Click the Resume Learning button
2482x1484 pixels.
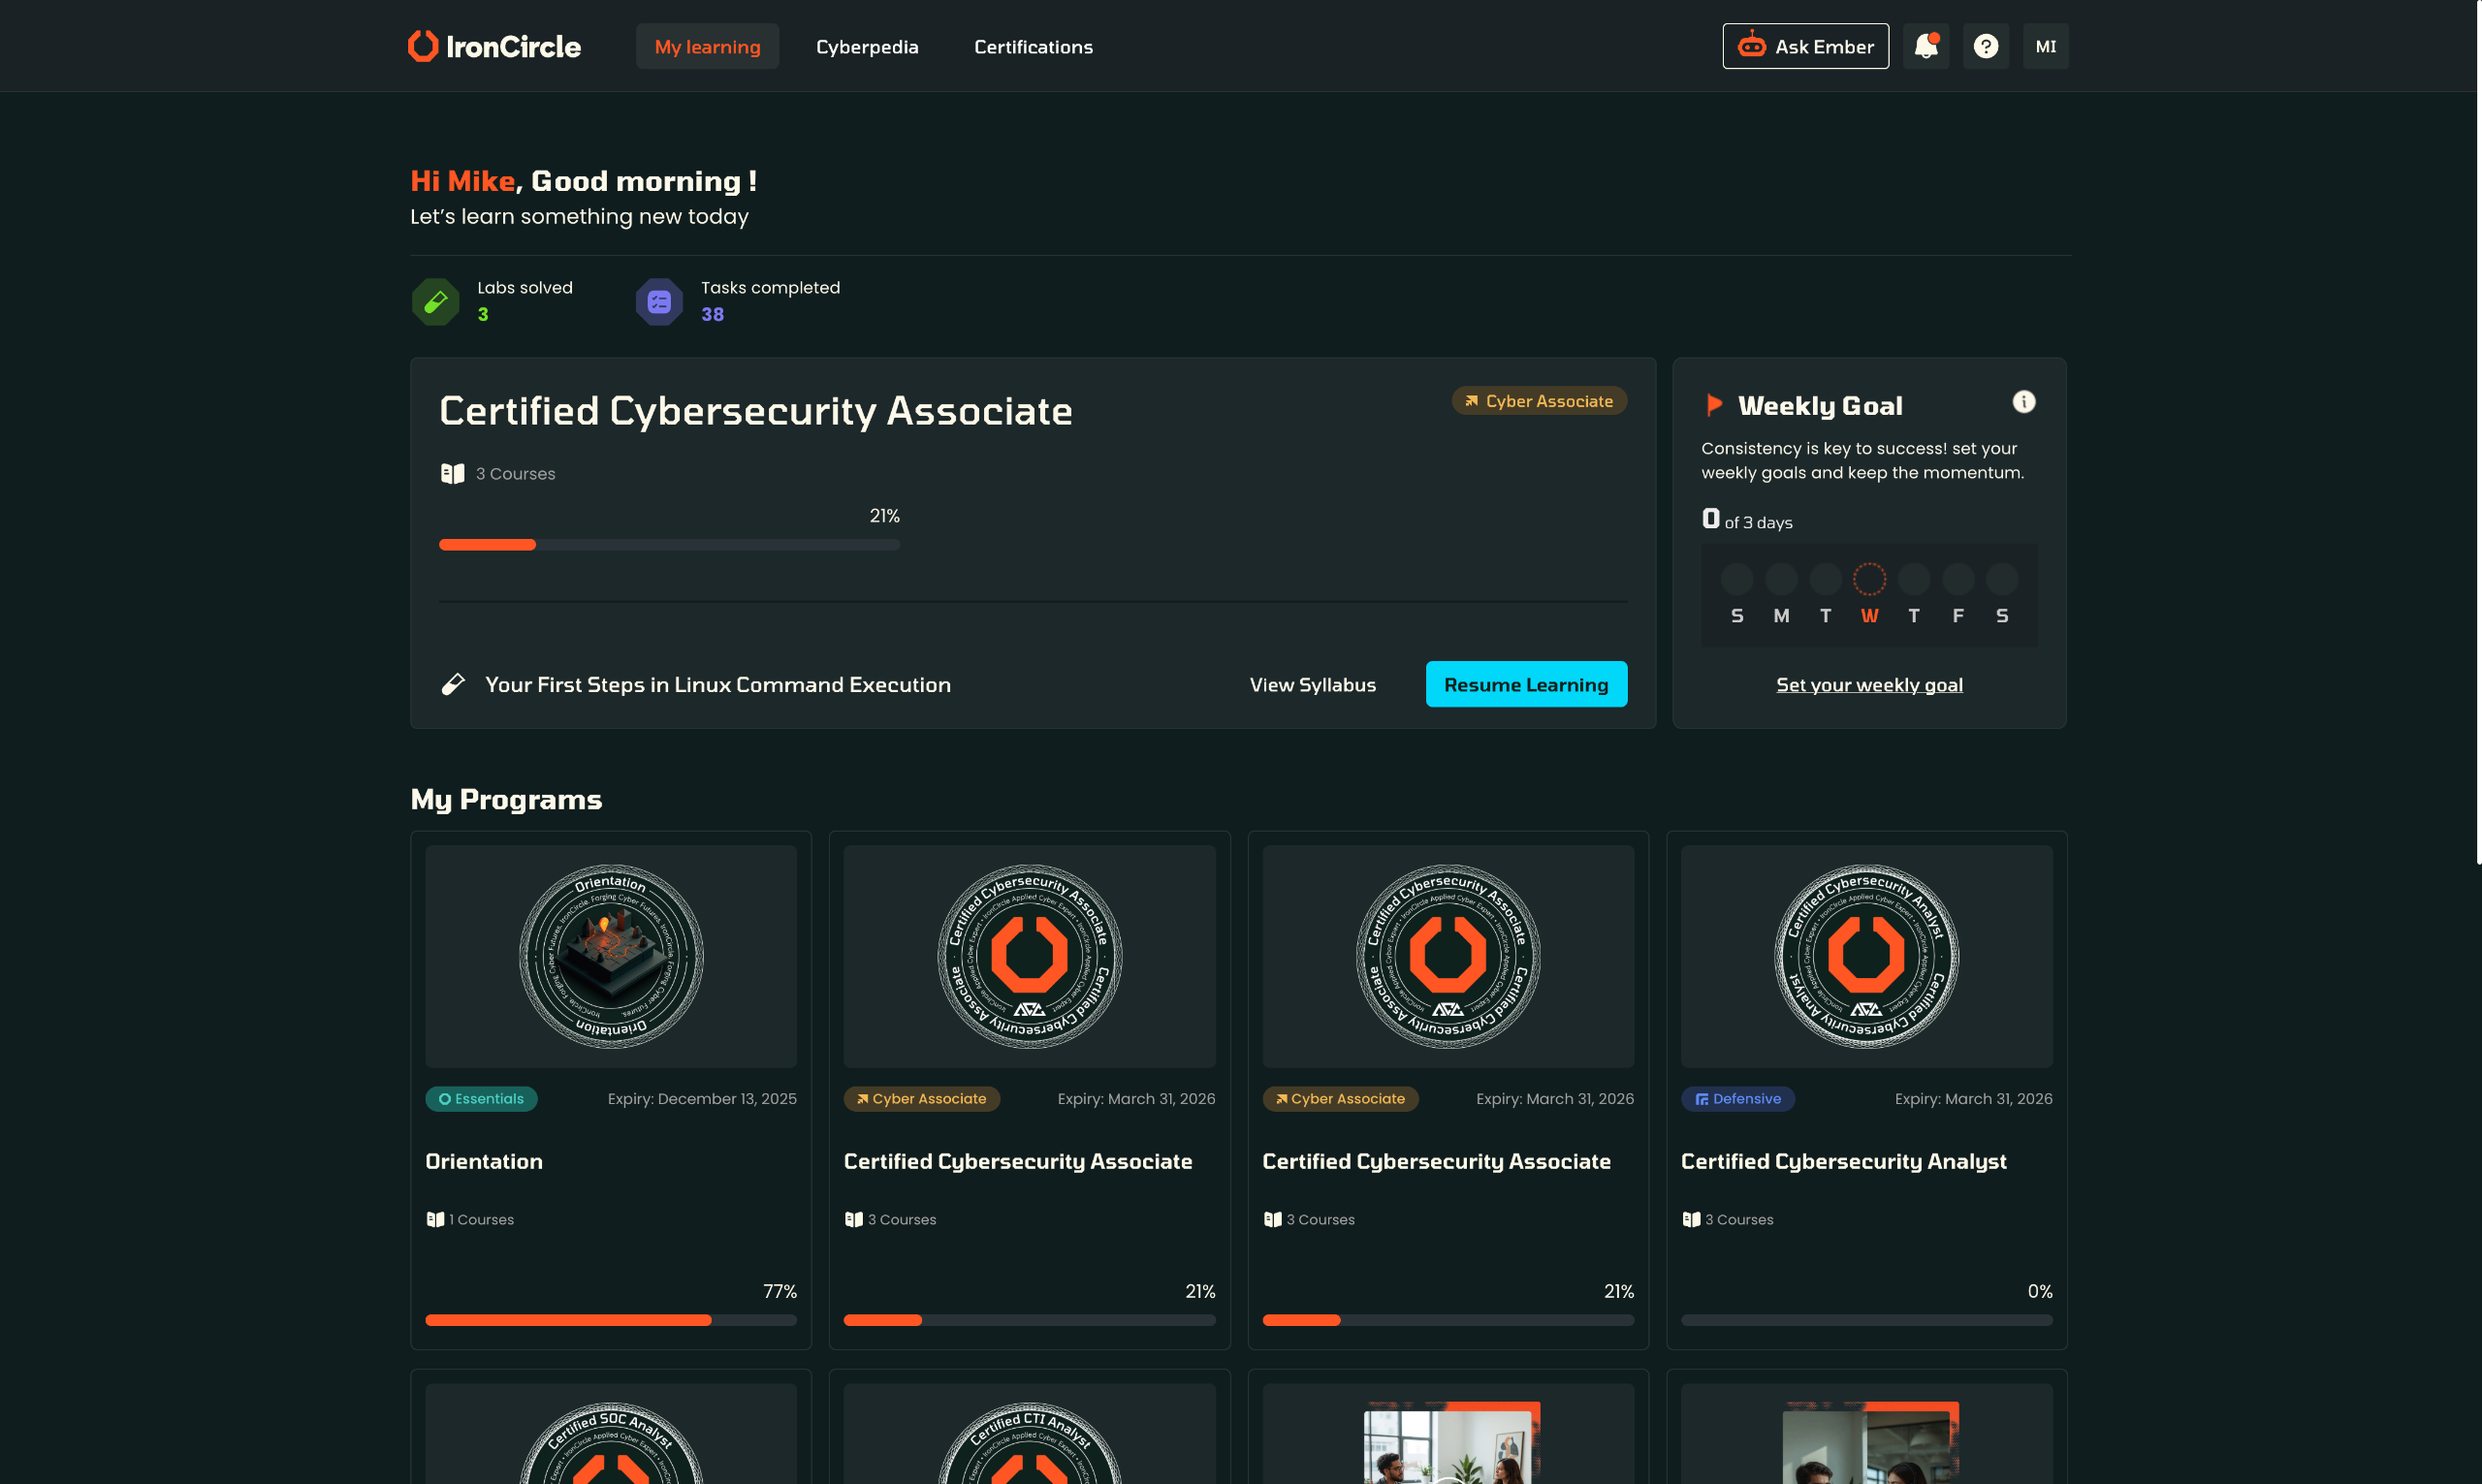1525,684
